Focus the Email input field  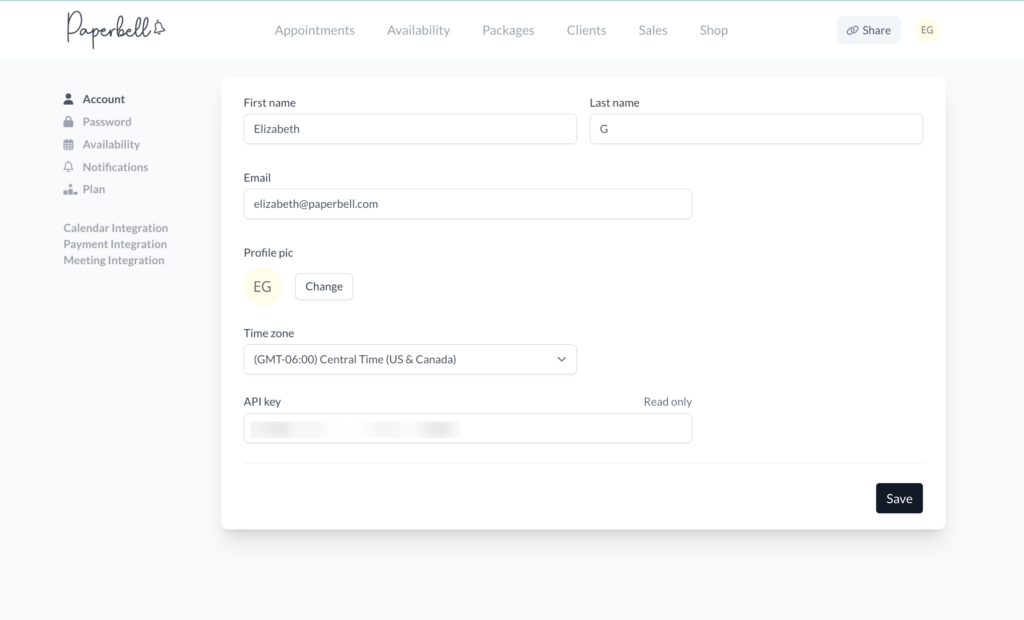pyautogui.click(x=467, y=204)
